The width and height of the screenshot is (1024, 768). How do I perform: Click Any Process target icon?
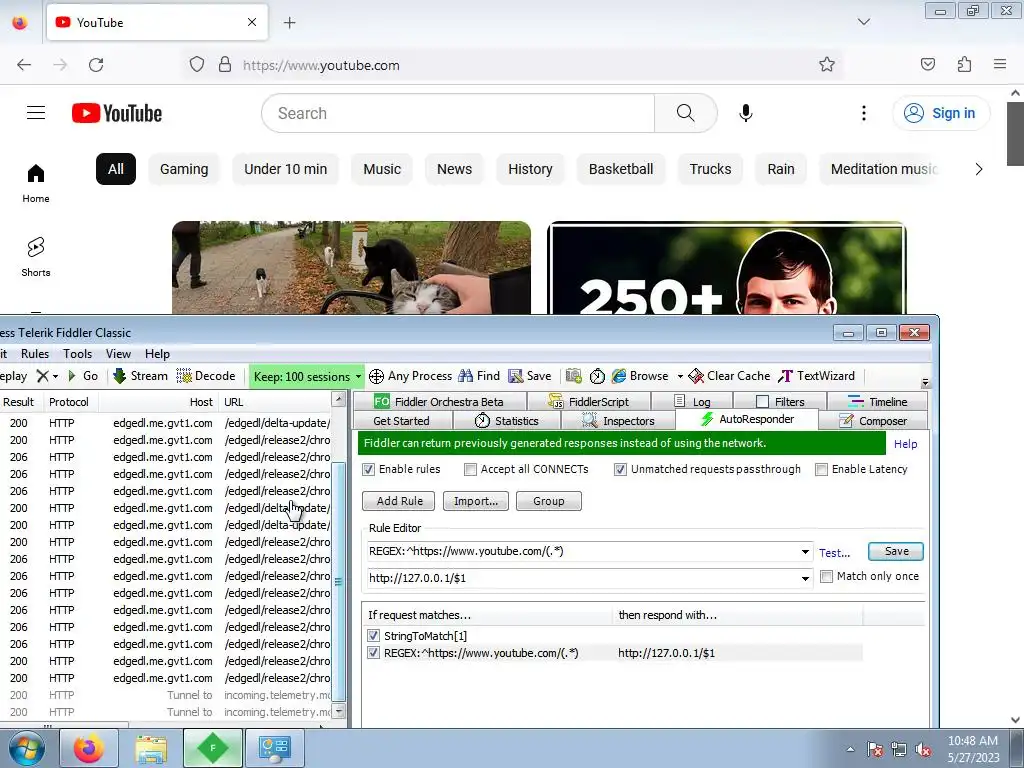(x=376, y=376)
